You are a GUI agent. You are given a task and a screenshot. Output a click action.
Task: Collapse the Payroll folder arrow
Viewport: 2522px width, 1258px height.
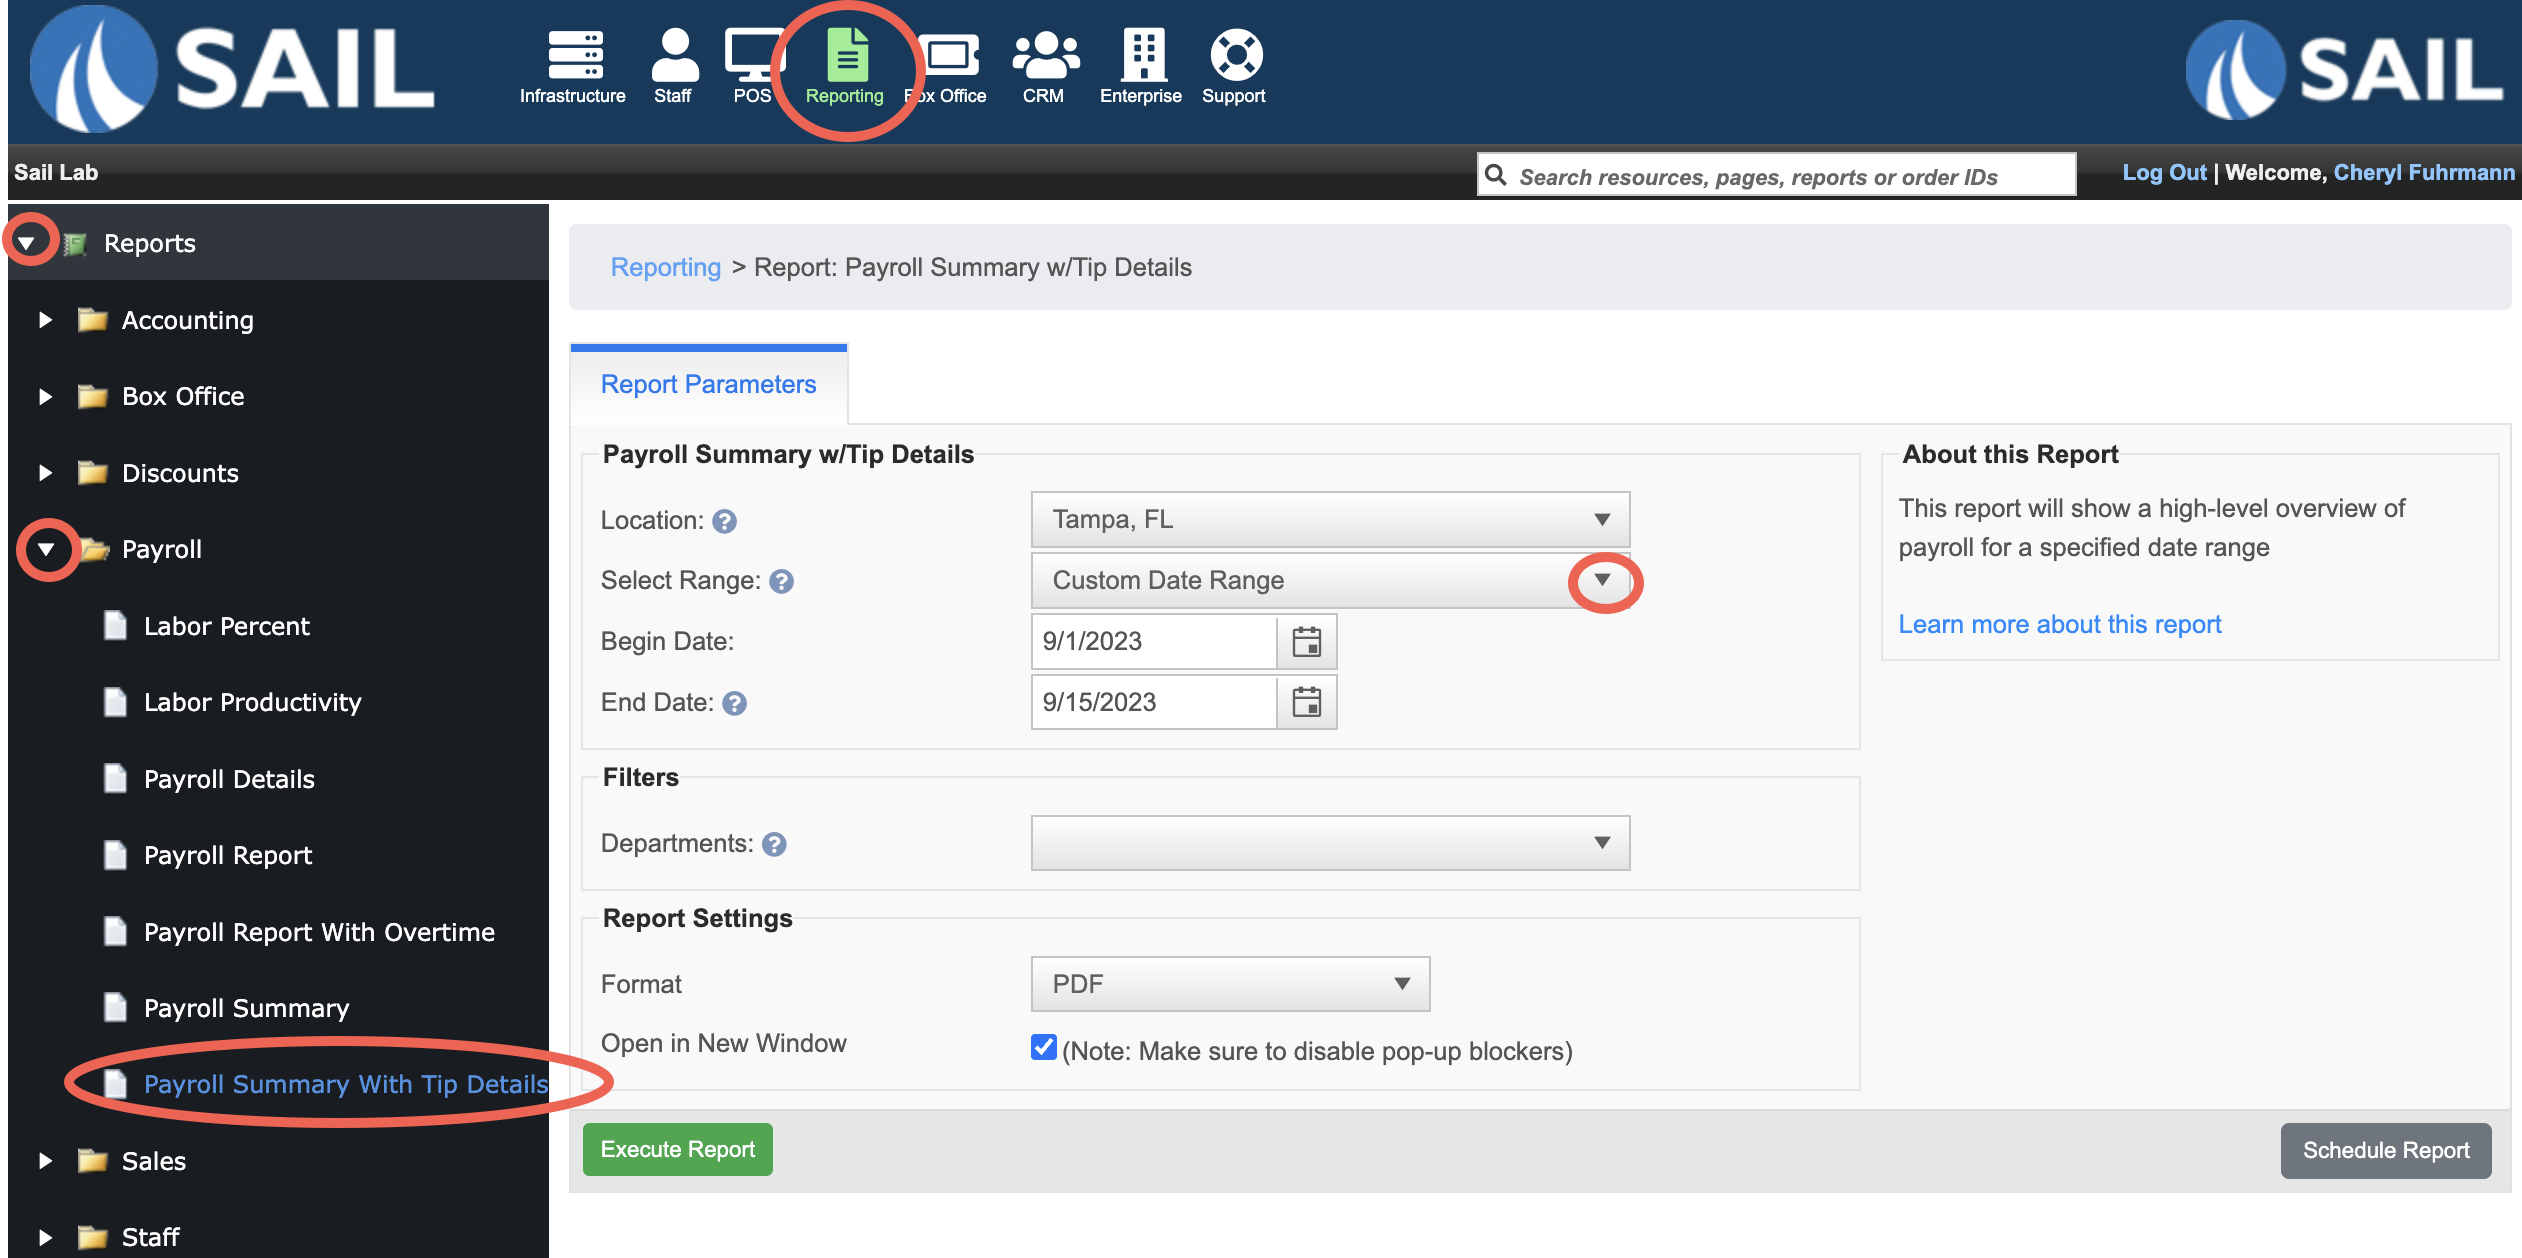[x=46, y=549]
